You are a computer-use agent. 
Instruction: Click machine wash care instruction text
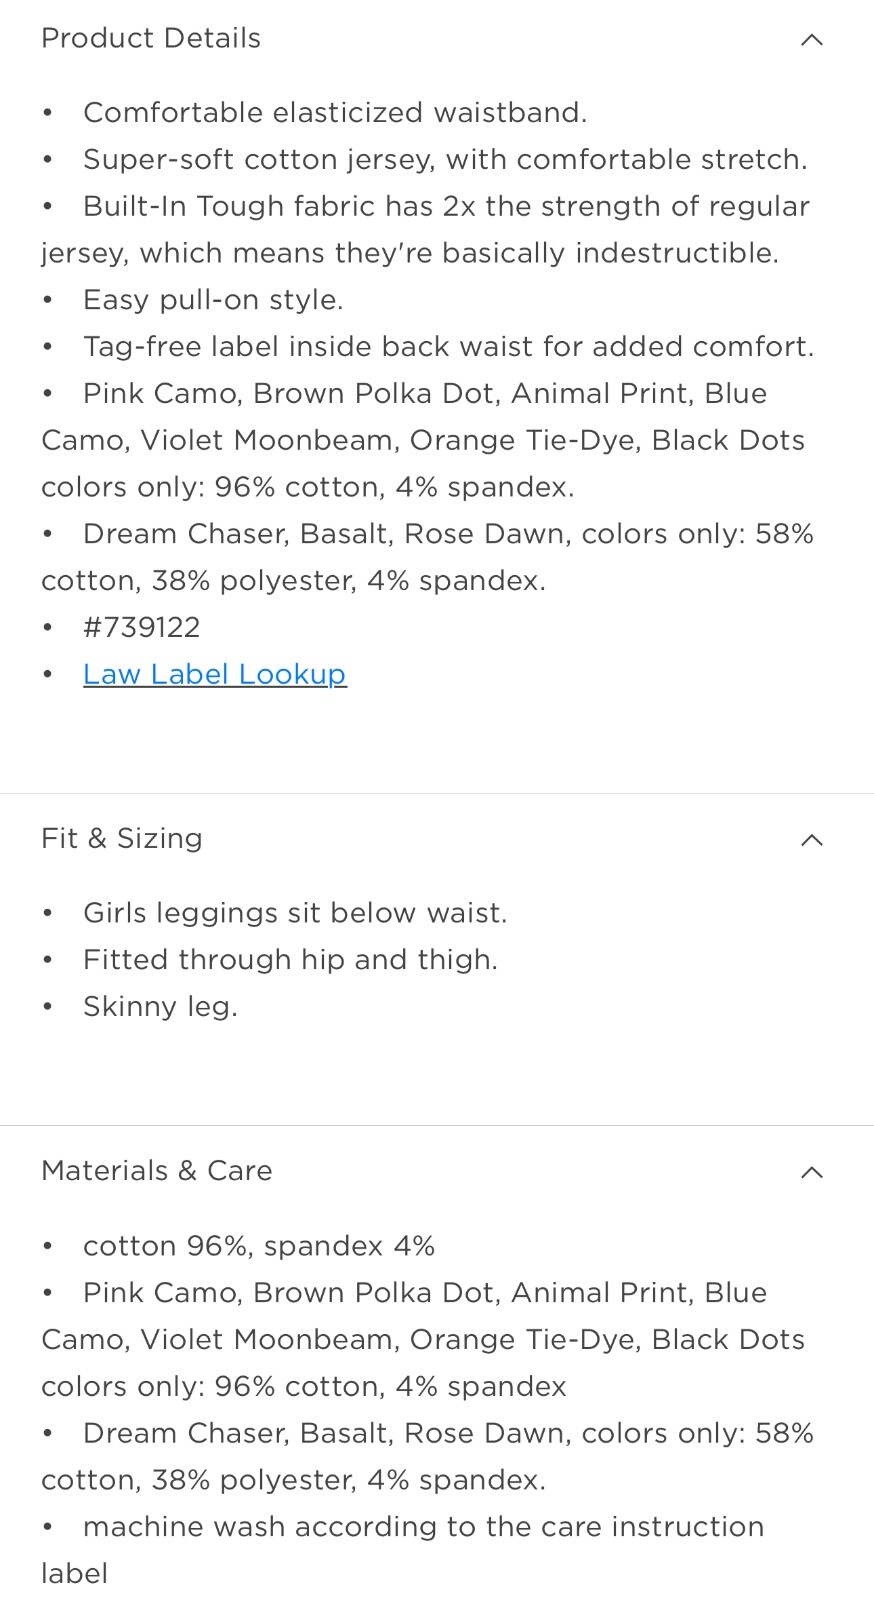coord(403,1549)
